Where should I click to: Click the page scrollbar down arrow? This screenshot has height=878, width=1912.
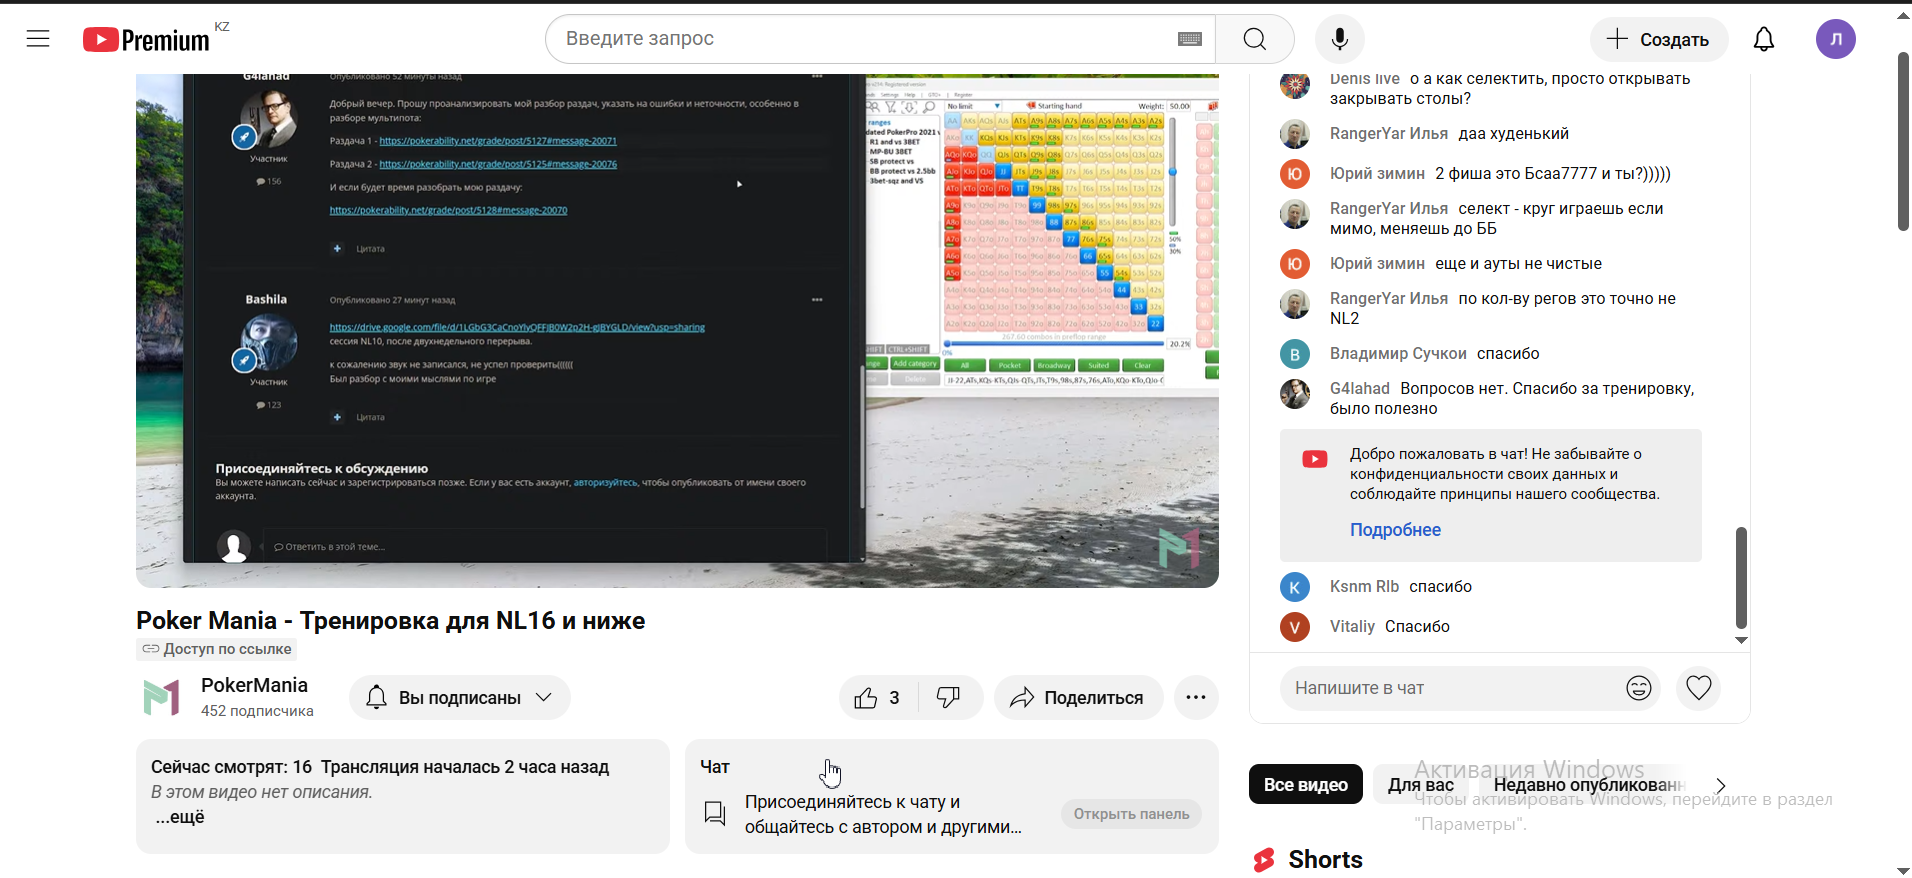point(1903,871)
